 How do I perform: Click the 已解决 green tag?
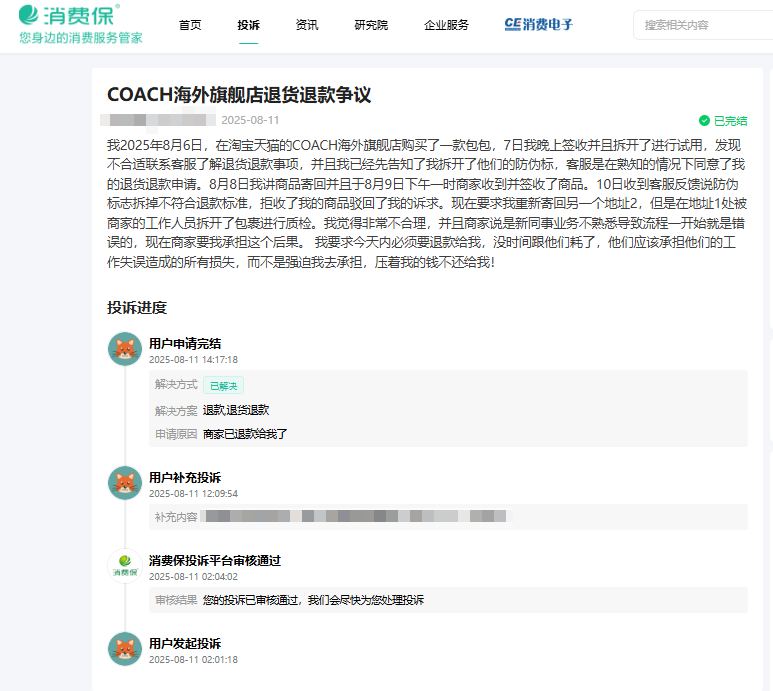point(223,386)
